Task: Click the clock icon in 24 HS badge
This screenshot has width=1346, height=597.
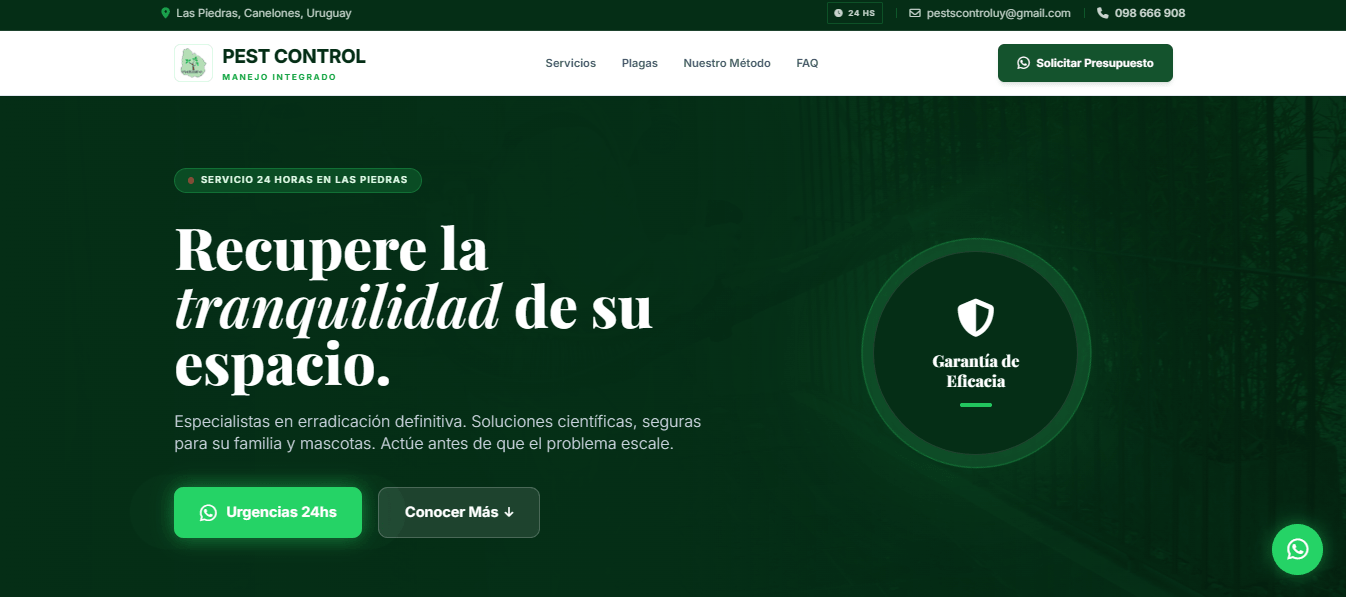Action: click(x=838, y=13)
